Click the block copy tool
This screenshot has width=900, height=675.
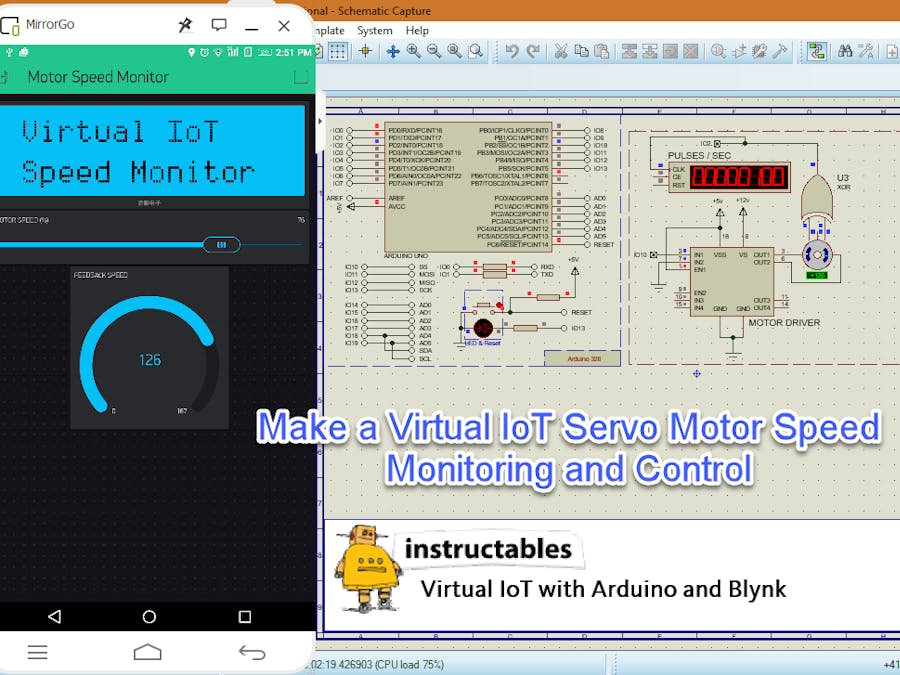click(630, 52)
